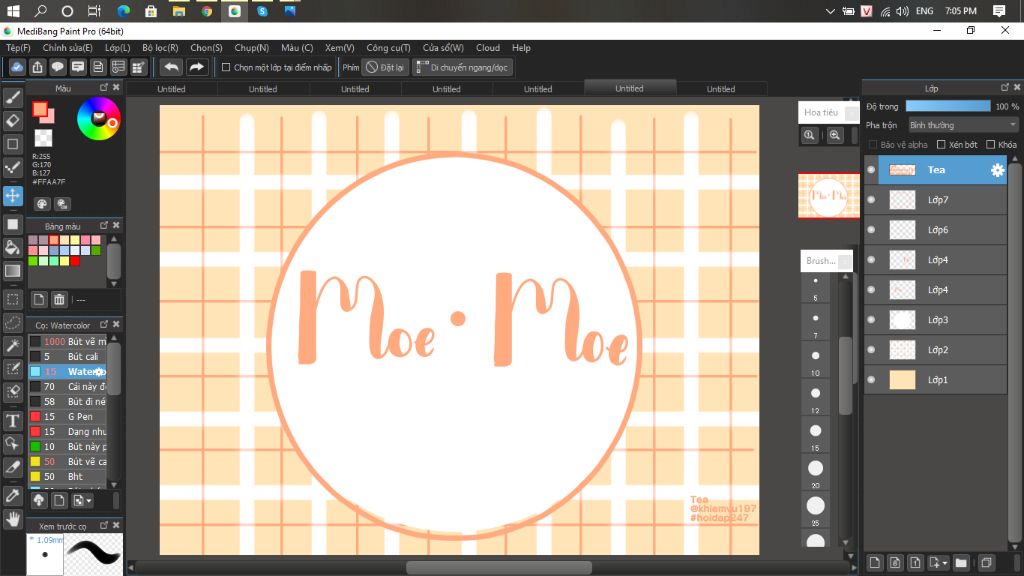Click the 'Di chuyển ngang/dọc' button
The width and height of the screenshot is (1024, 576).
point(463,68)
